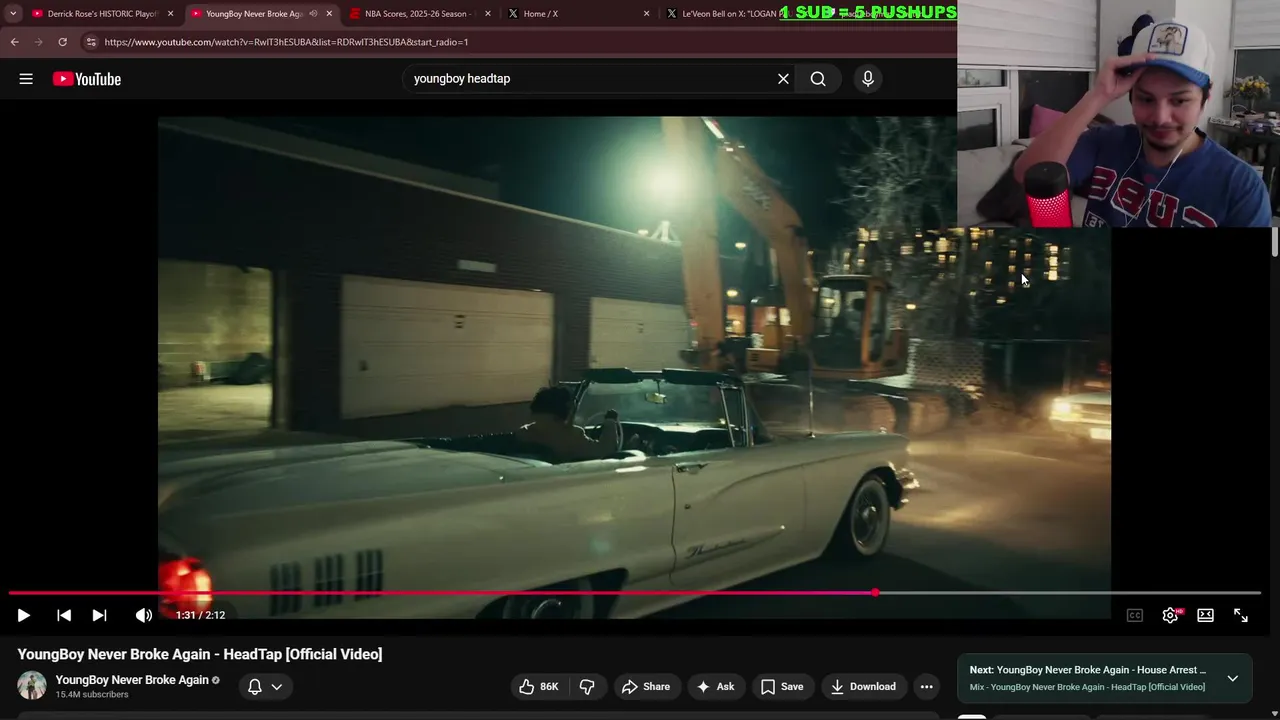Screen dimensions: 1280x720
Task: Click the 15.4M subscribers text
Action: (x=92, y=695)
